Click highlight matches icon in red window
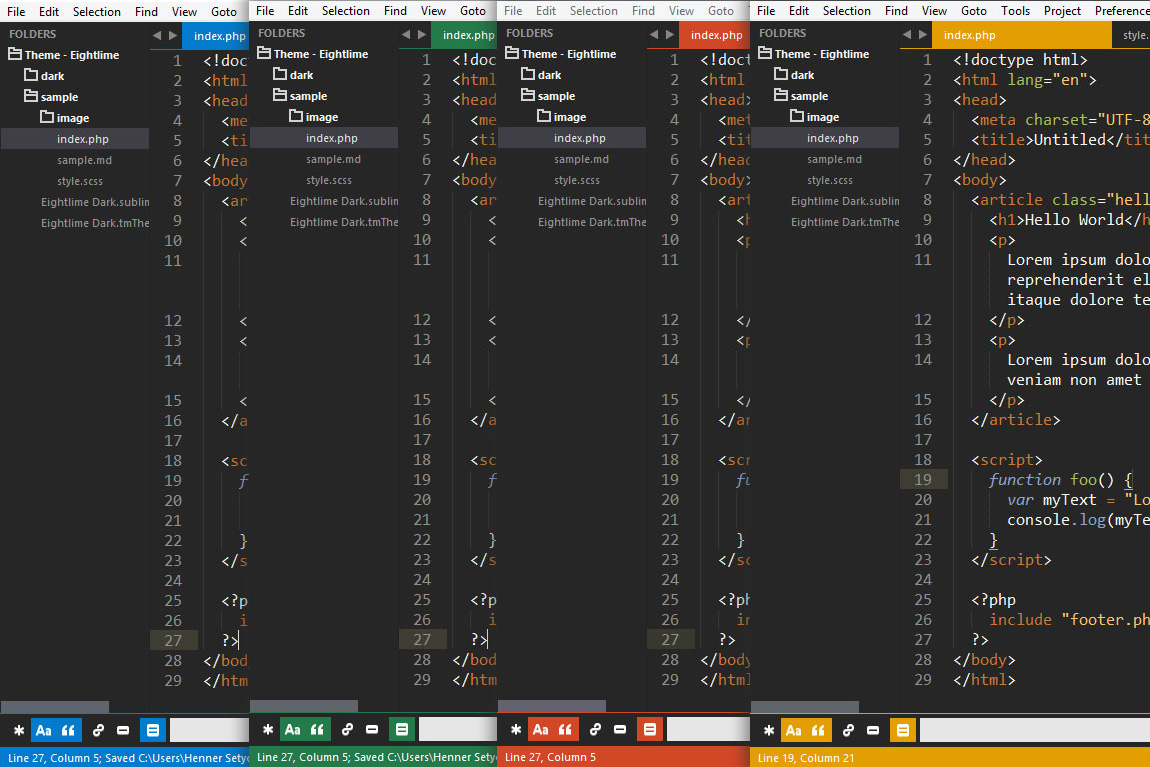Viewport: 1150px width, 767px height. (649, 730)
